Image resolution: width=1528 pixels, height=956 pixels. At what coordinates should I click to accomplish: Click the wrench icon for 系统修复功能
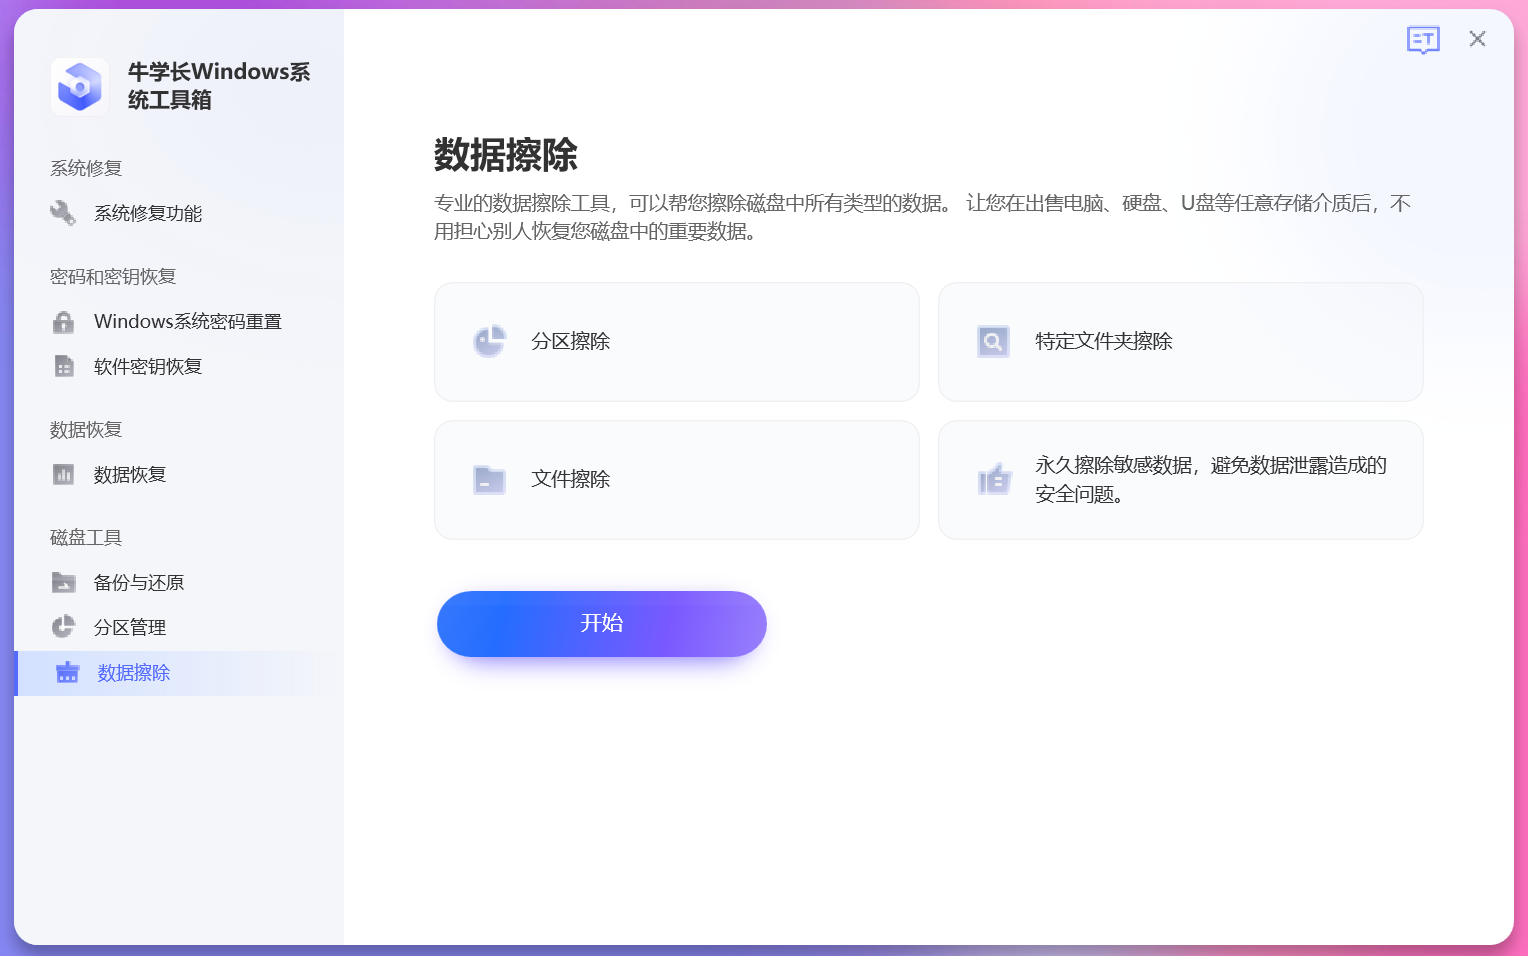tap(63, 213)
